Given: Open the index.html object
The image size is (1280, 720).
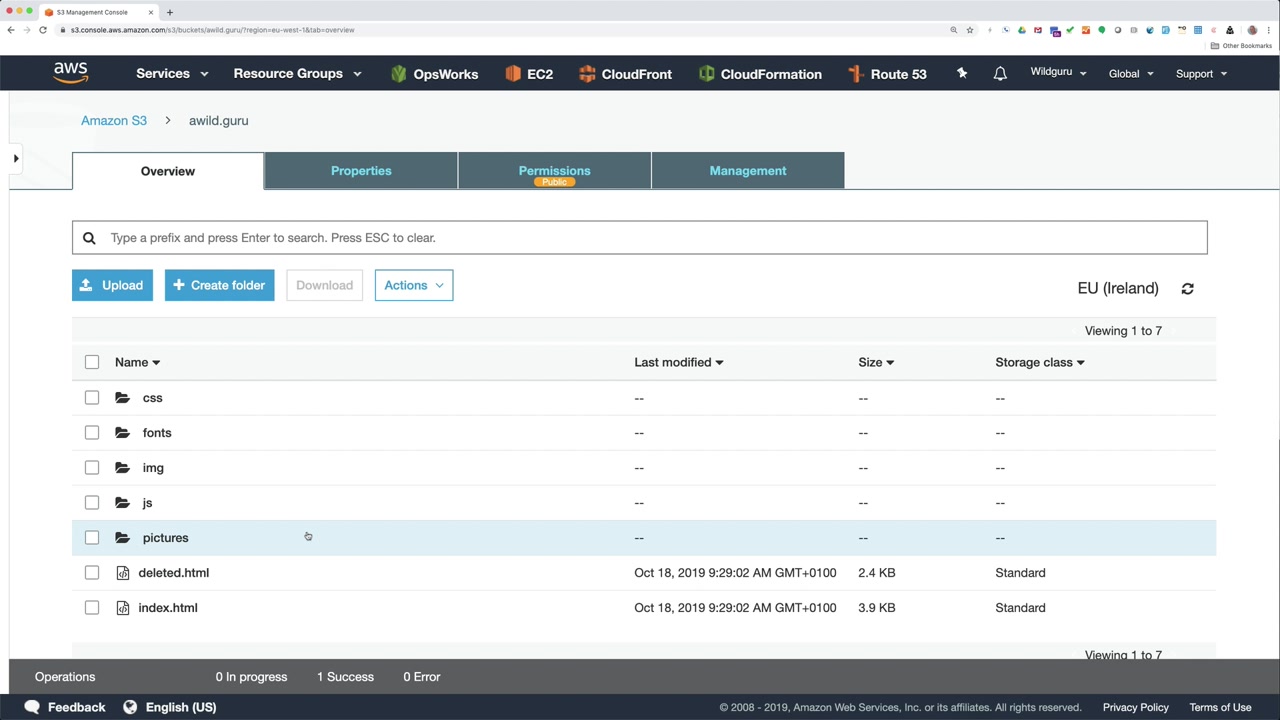Looking at the screenshot, I should [x=168, y=608].
